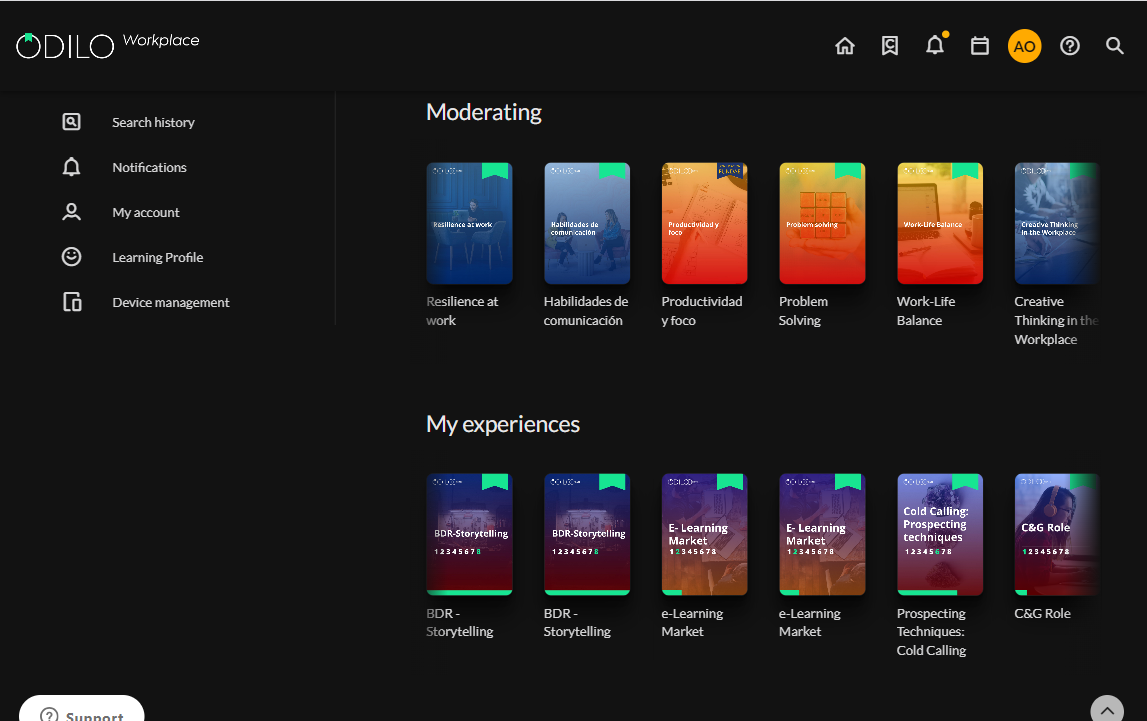Image resolution: width=1147 pixels, height=721 pixels.
Task: Open the Problem Solving course thumbnail
Action: pos(822,224)
